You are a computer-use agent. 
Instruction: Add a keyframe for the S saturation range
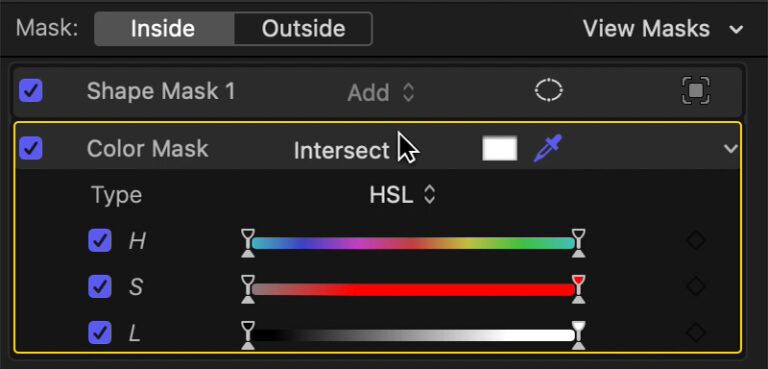tap(696, 286)
